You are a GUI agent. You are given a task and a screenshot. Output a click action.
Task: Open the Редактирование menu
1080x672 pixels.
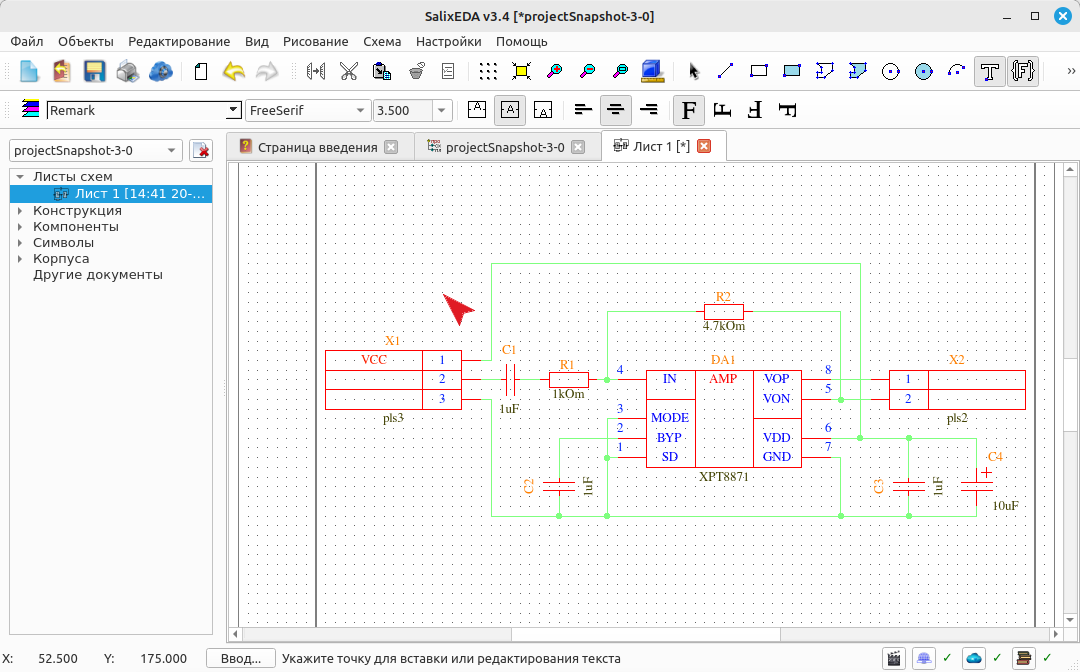[x=179, y=41]
